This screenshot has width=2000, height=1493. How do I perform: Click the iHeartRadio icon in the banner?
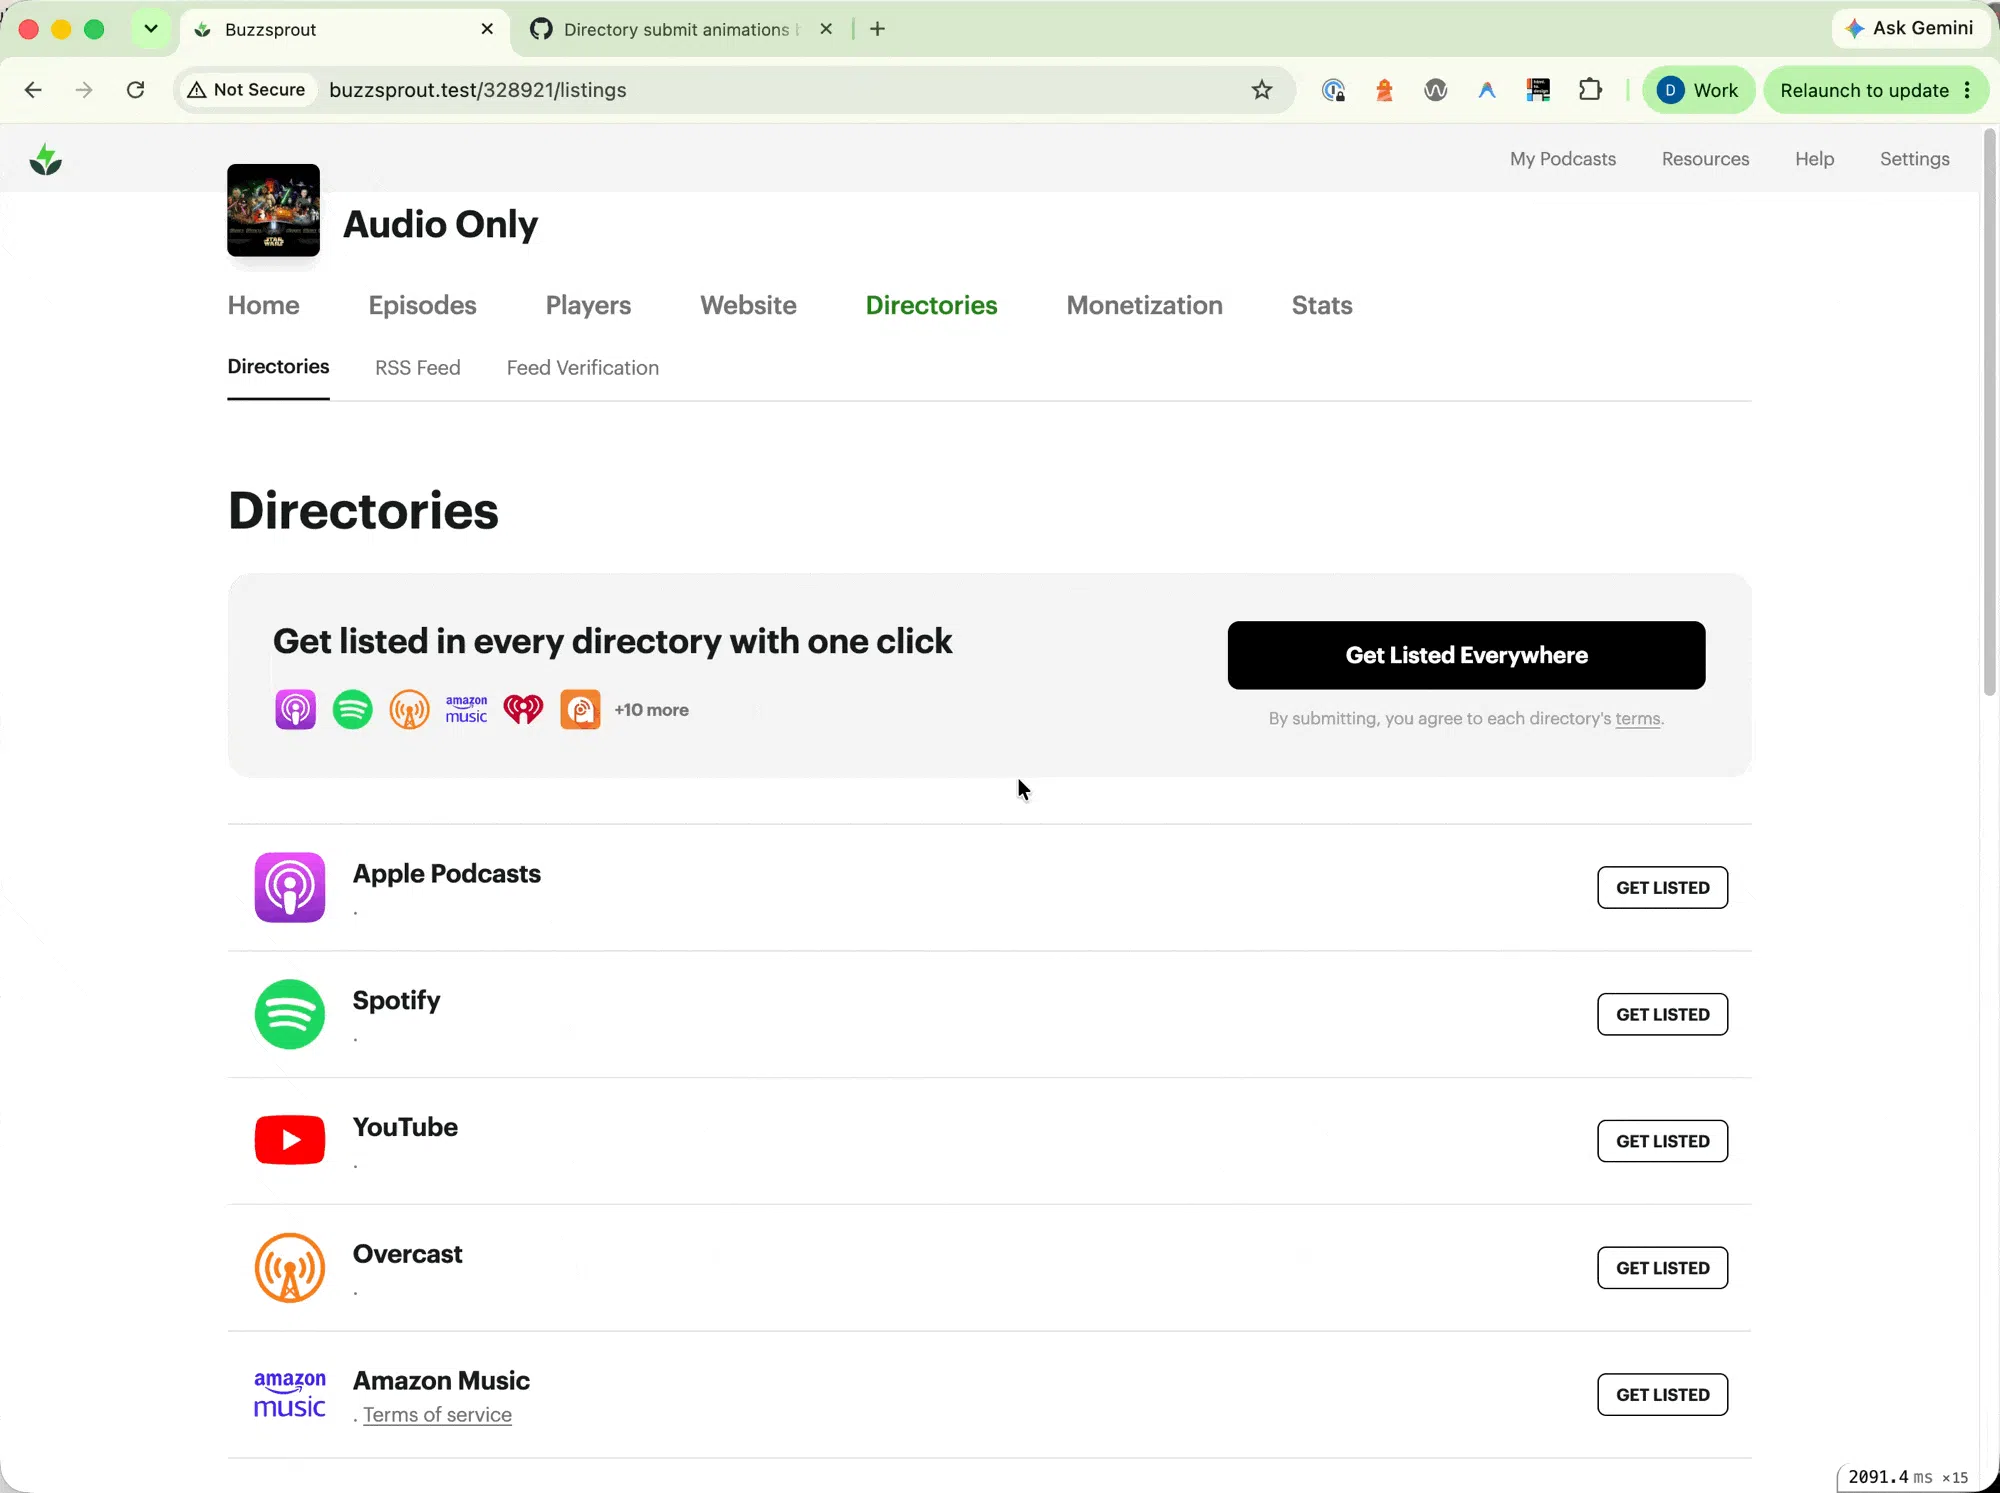click(x=523, y=709)
